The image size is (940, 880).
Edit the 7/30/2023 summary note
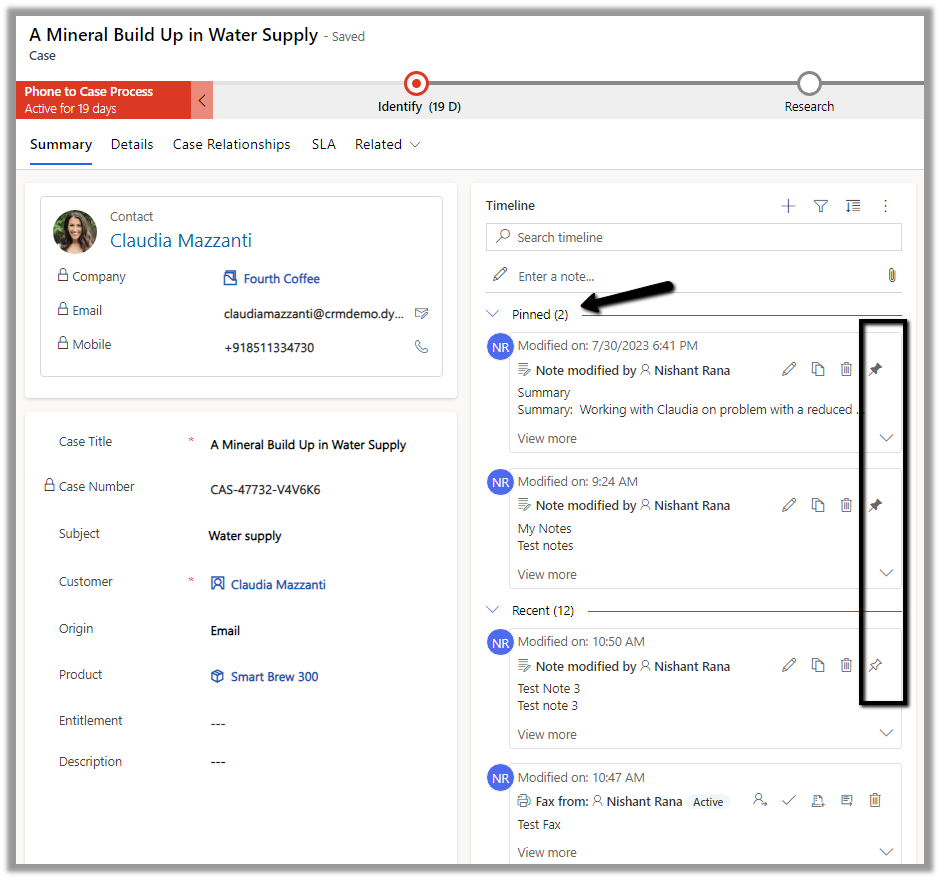click(x=789, y=370)
